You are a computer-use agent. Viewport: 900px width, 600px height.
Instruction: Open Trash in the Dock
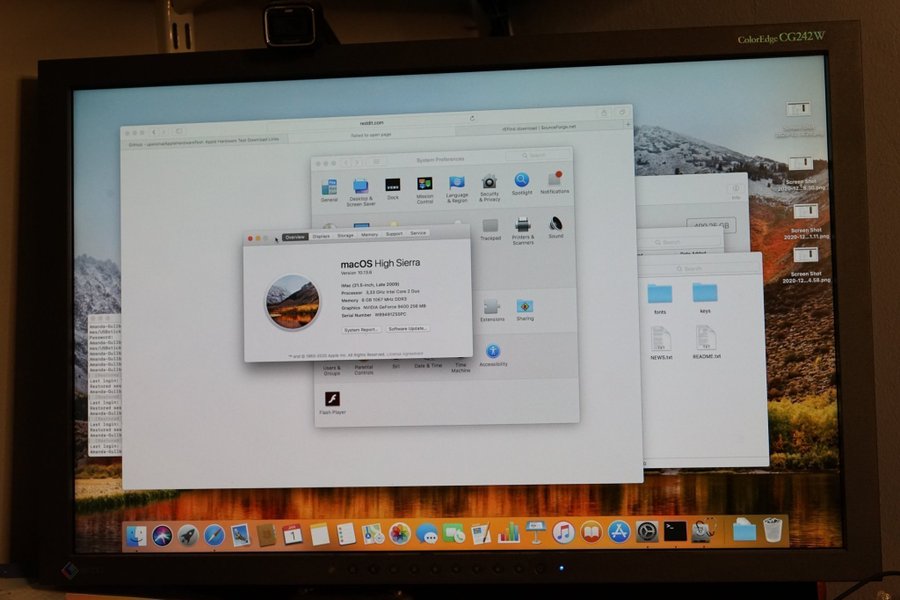coord(773,529)
